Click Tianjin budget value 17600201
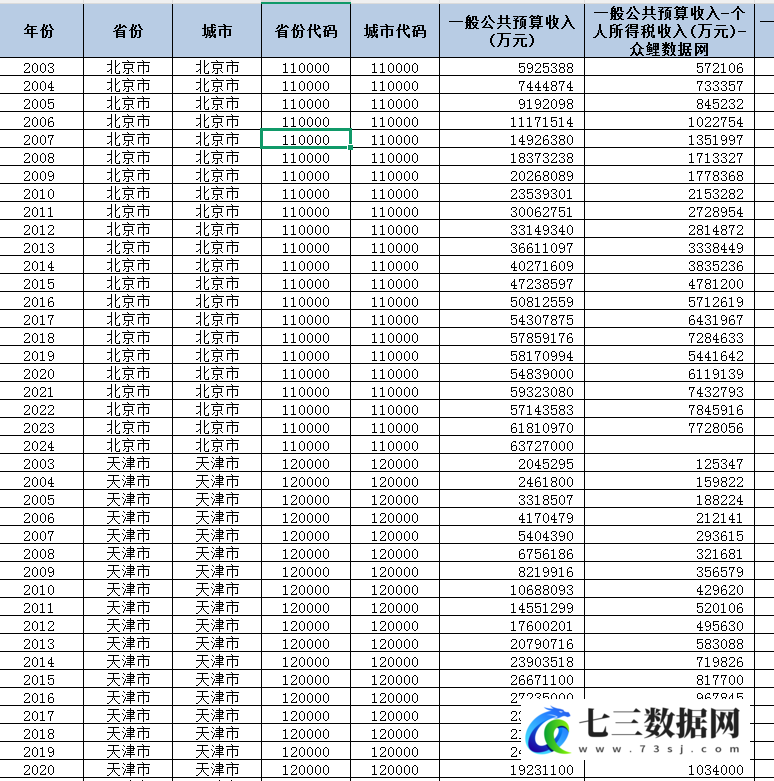This screenshot has width=774, height=781. tap(542, 626)
